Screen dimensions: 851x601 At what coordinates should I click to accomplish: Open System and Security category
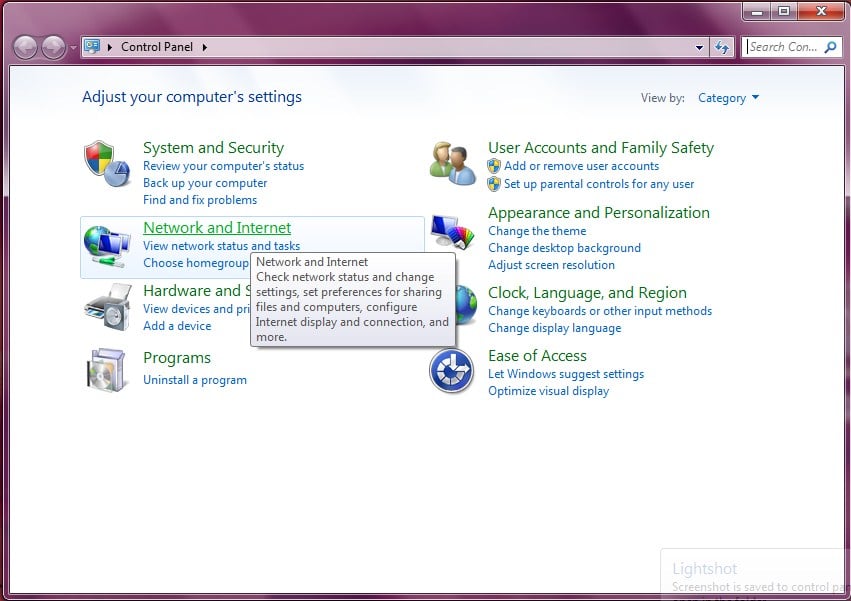point(213,148)
